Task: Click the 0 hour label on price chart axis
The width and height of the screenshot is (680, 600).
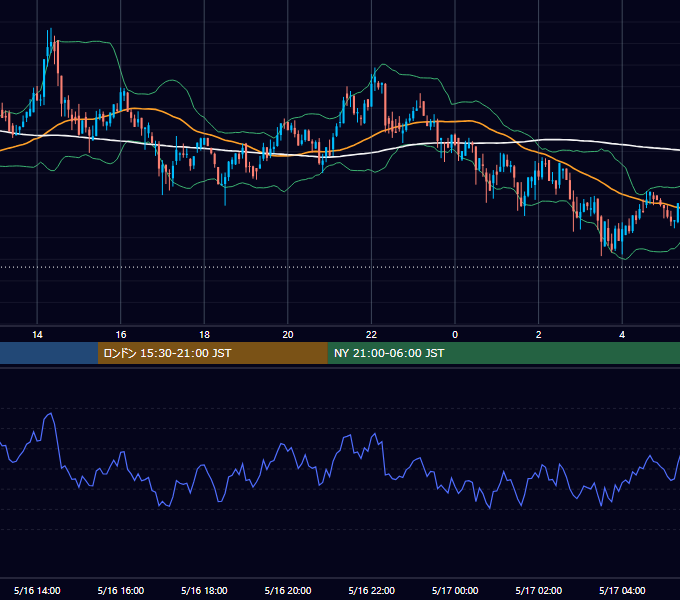Action: [455, 335]
